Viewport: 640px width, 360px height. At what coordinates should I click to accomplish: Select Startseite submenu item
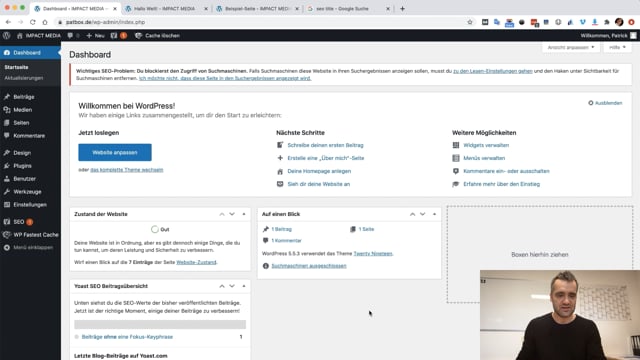[x=16, y=67]
